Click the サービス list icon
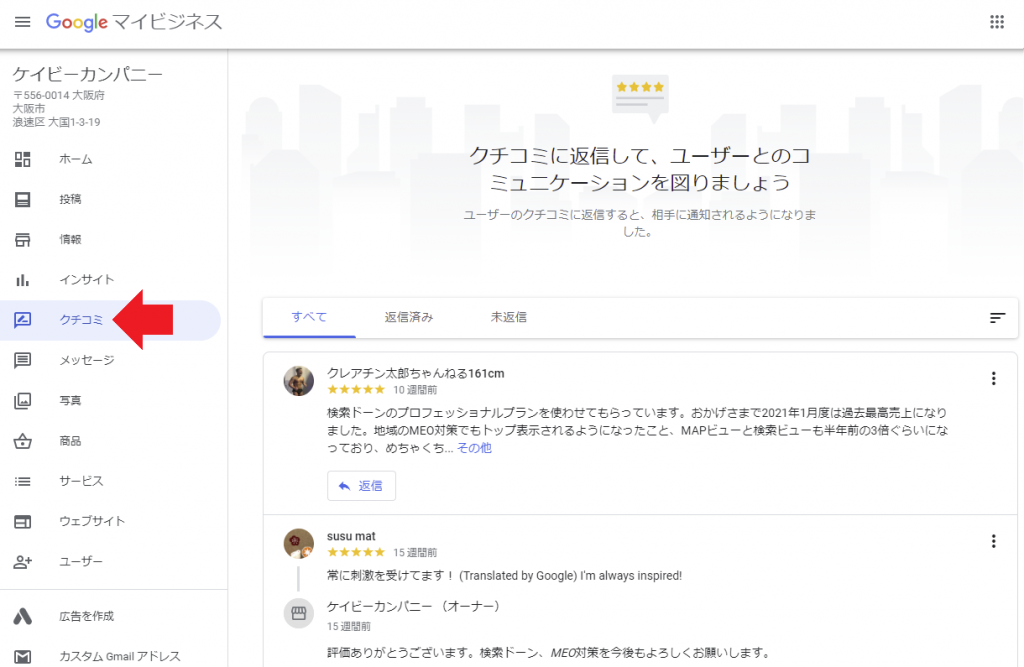The height and width of the screenshot is (667, 1024). pos(23,481)
